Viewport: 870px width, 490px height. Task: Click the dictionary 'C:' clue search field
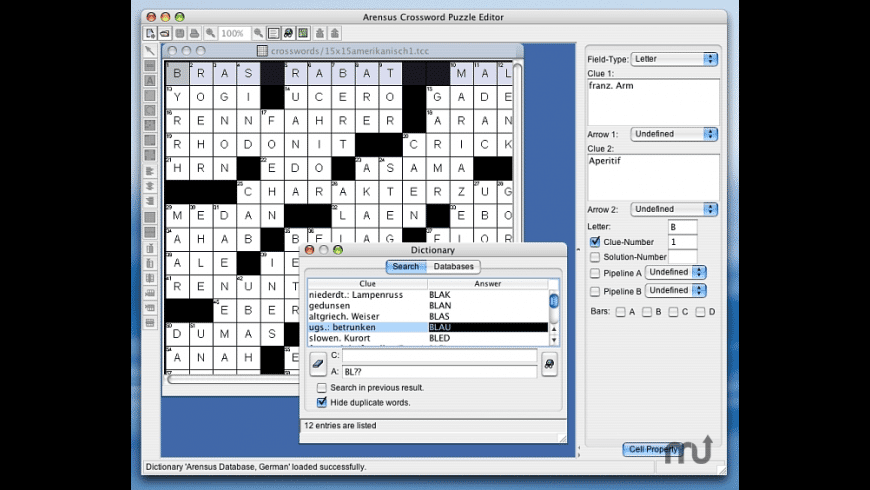tap(439, 355)
